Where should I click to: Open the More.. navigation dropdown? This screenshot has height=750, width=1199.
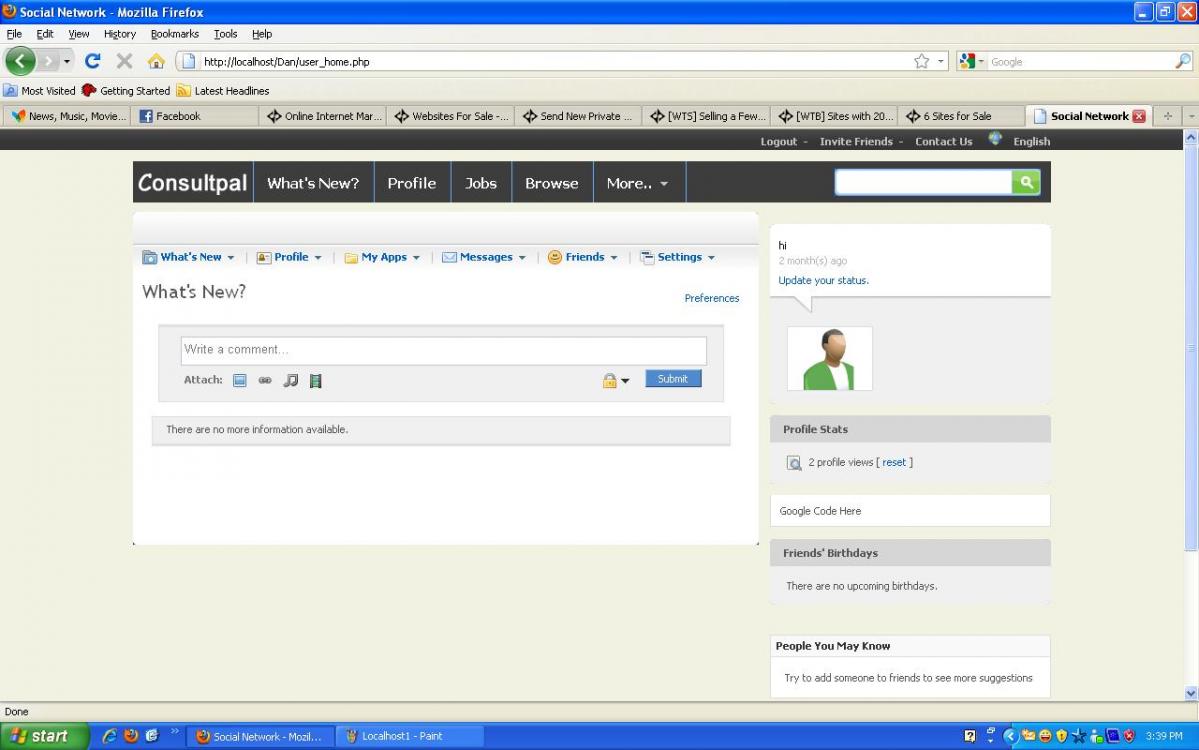(x=638, y=183)
